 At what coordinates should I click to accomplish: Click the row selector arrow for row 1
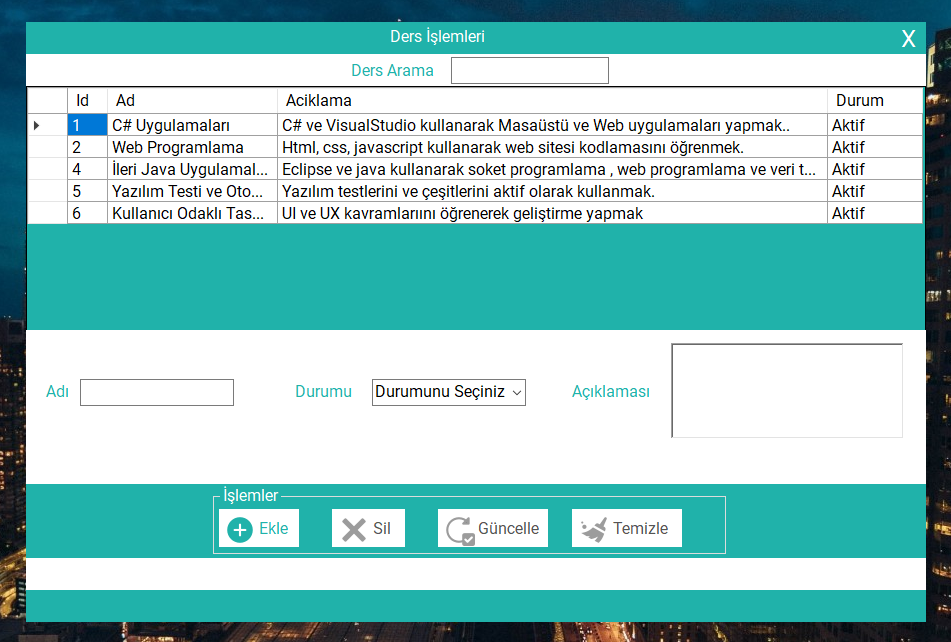36,125
